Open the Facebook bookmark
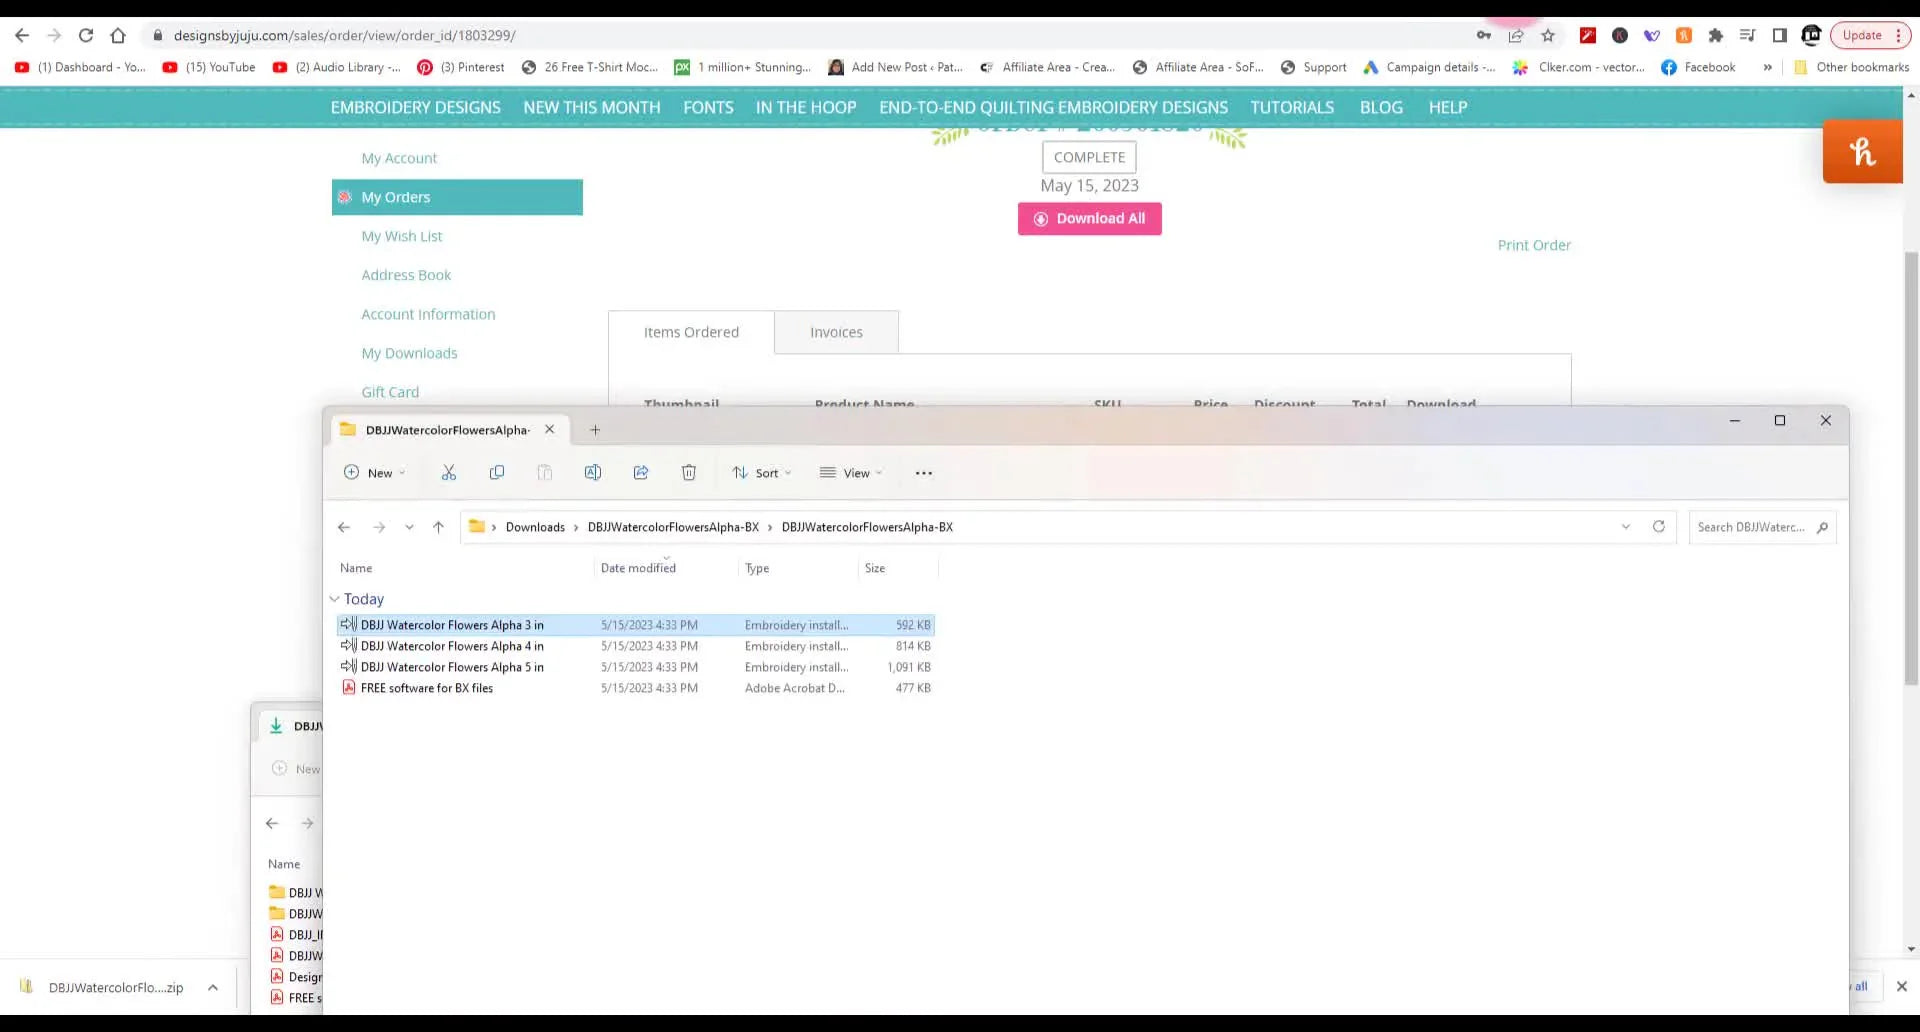This screenshot has height=1032, width=1920. (1699, 67)
